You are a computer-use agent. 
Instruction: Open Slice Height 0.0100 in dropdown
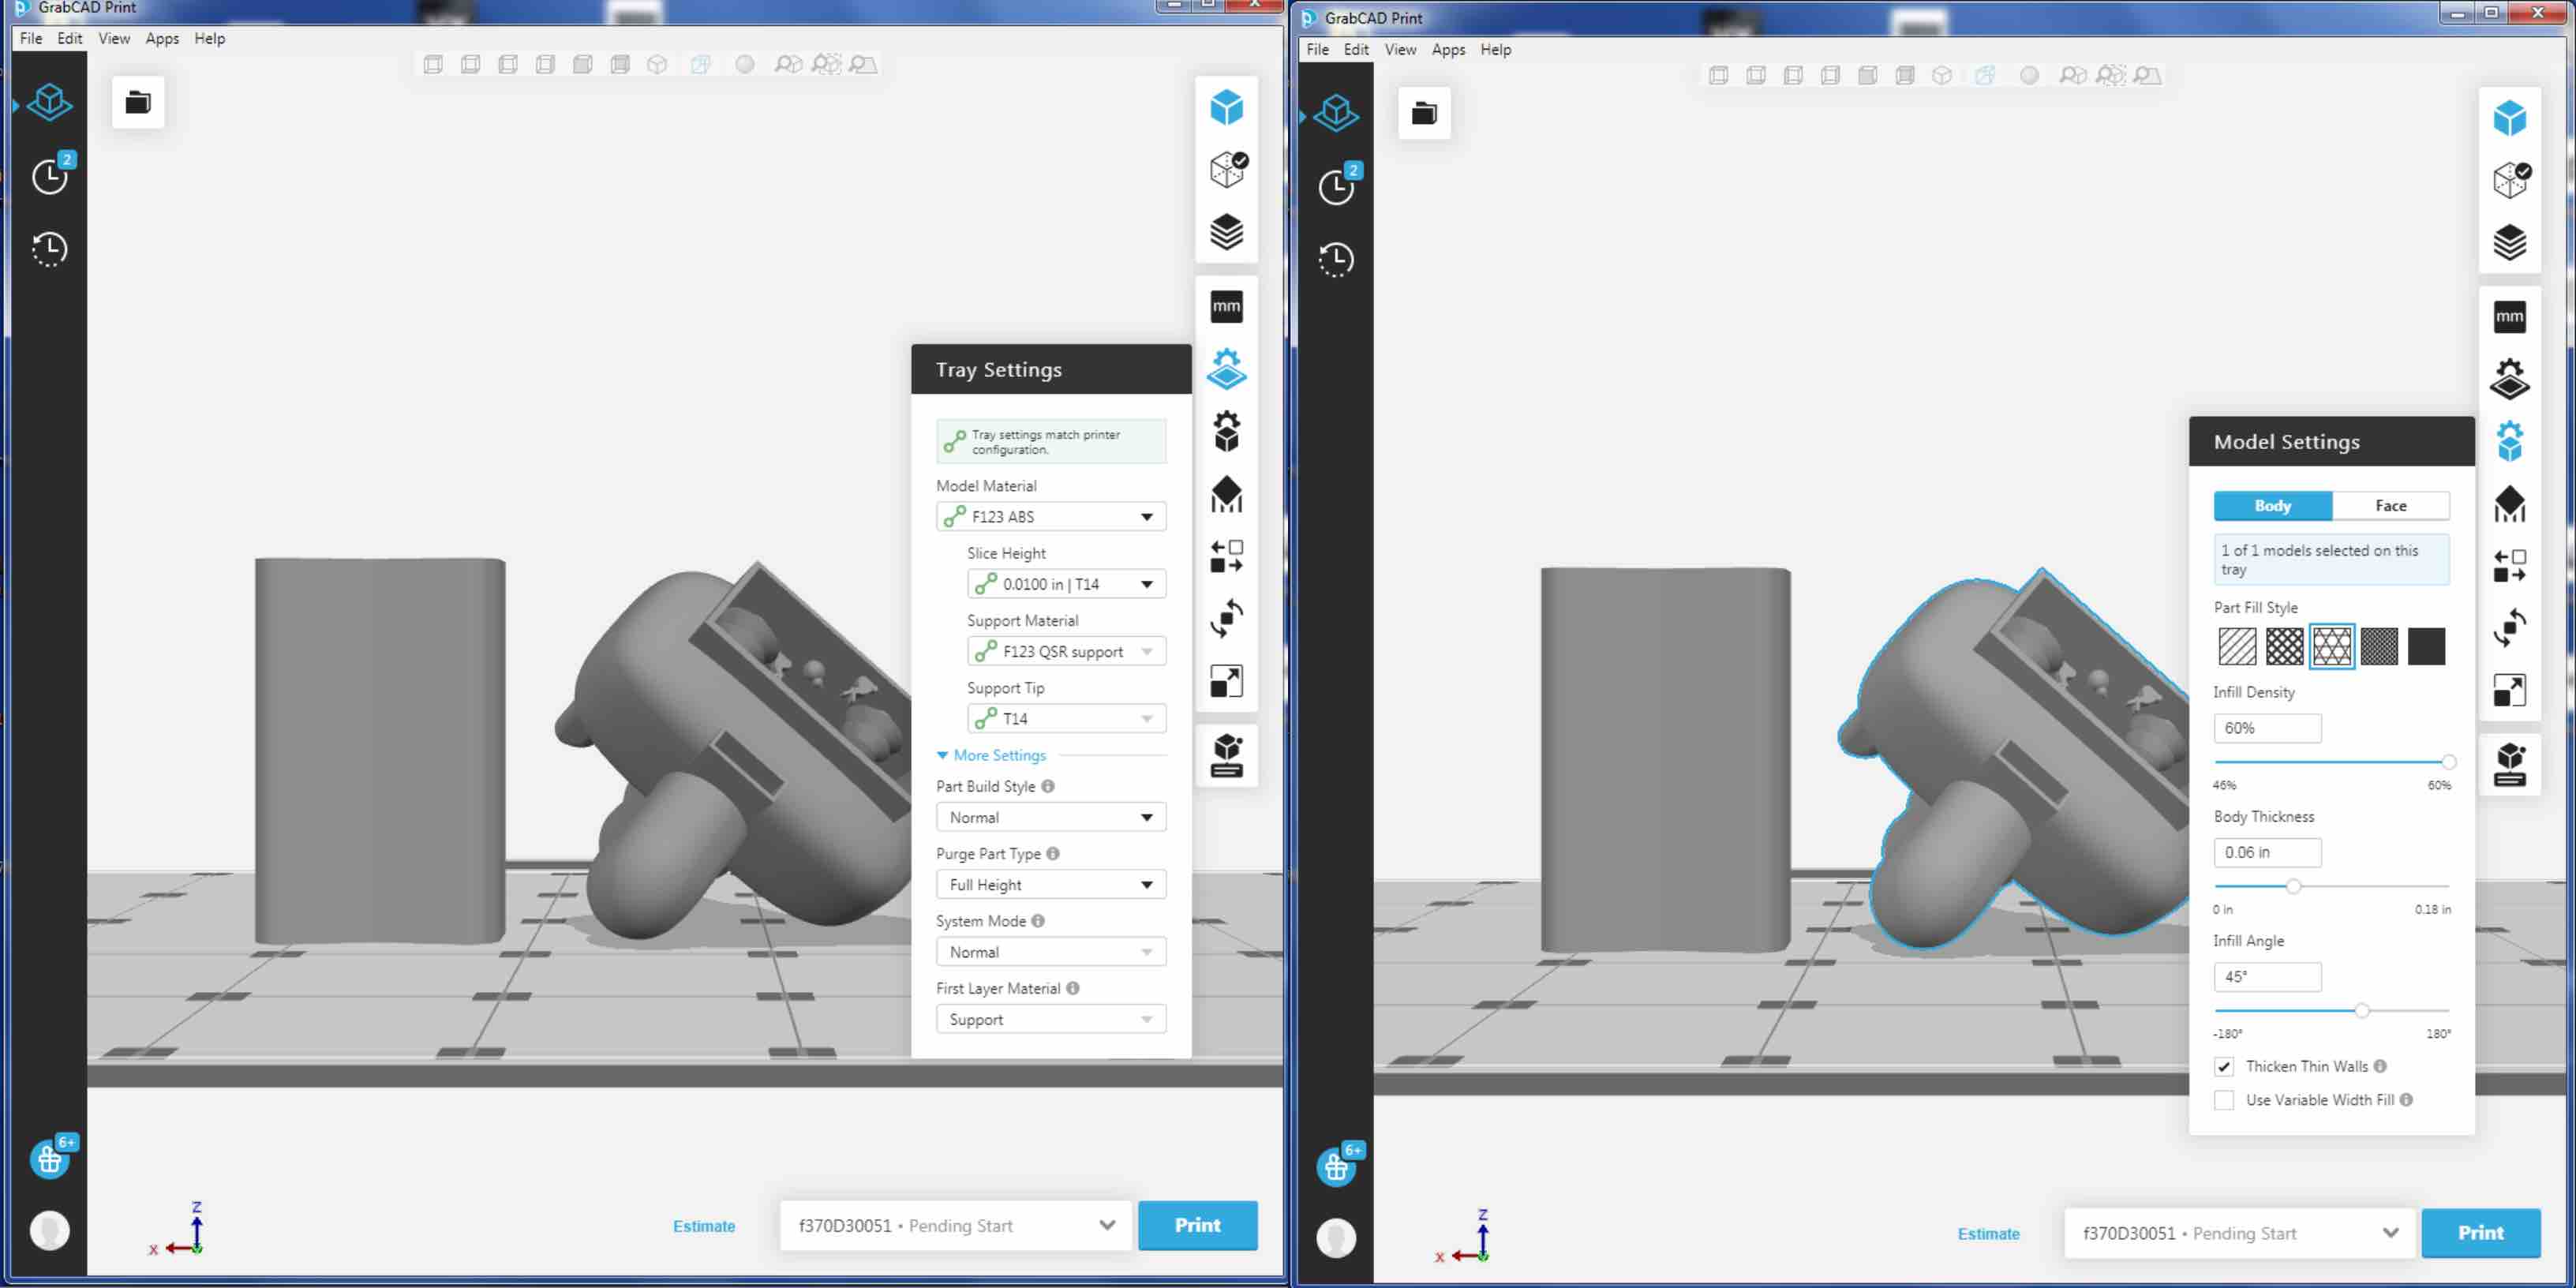pyautogui.click(x=1066, y=584)
